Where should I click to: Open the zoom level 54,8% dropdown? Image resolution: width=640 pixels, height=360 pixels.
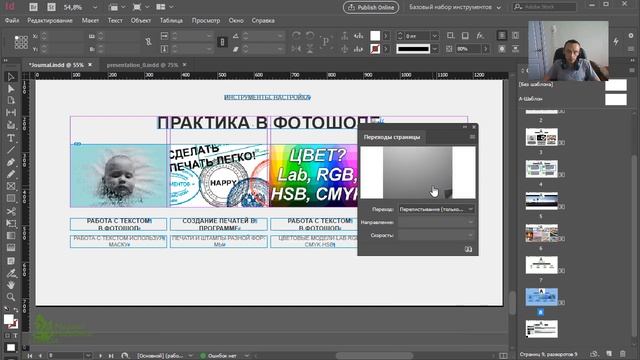coord(95,7)
